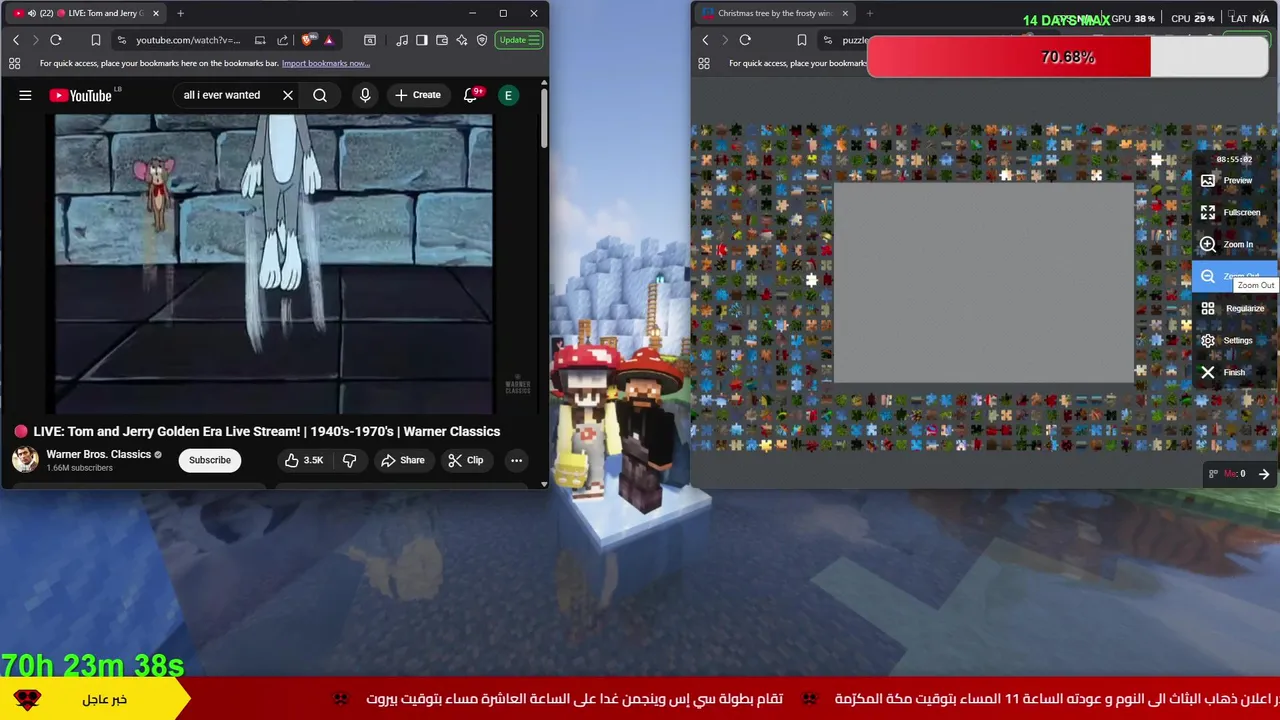Open site settings icon beside youtube.com address
The image size is (1280, 720).
[122, 40]
